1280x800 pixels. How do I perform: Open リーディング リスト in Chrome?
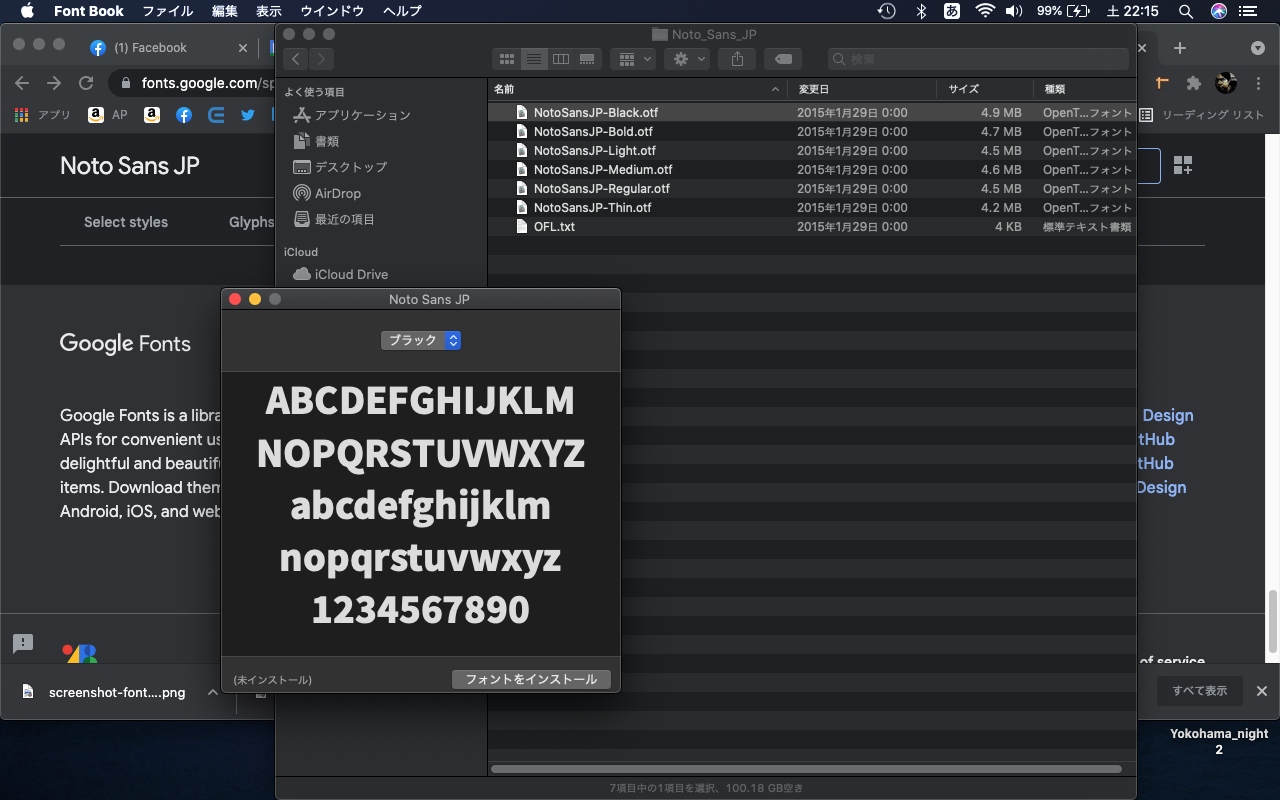(1202, 115)
